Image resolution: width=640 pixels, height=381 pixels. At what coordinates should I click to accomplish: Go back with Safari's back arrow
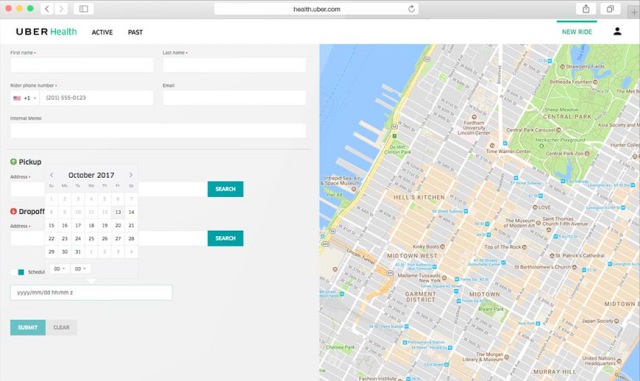pyautogui.click(x=47, y=9)
